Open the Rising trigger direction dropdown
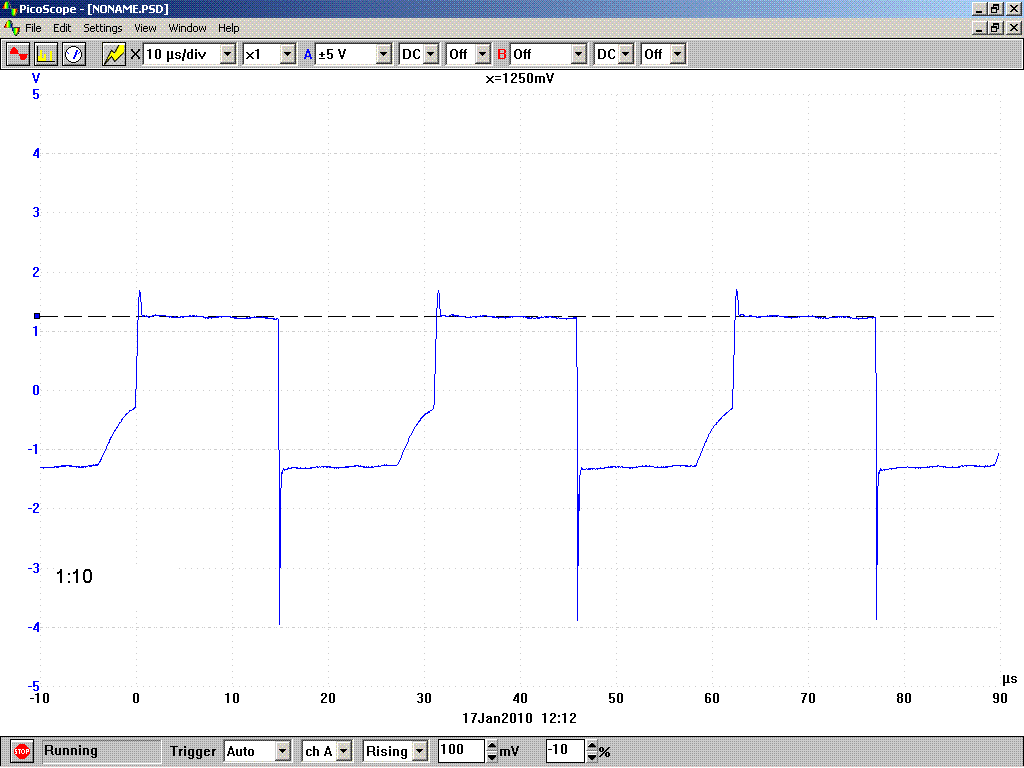Image resolution: width=1024 pixels, height=768 pixels. point(420,752)
